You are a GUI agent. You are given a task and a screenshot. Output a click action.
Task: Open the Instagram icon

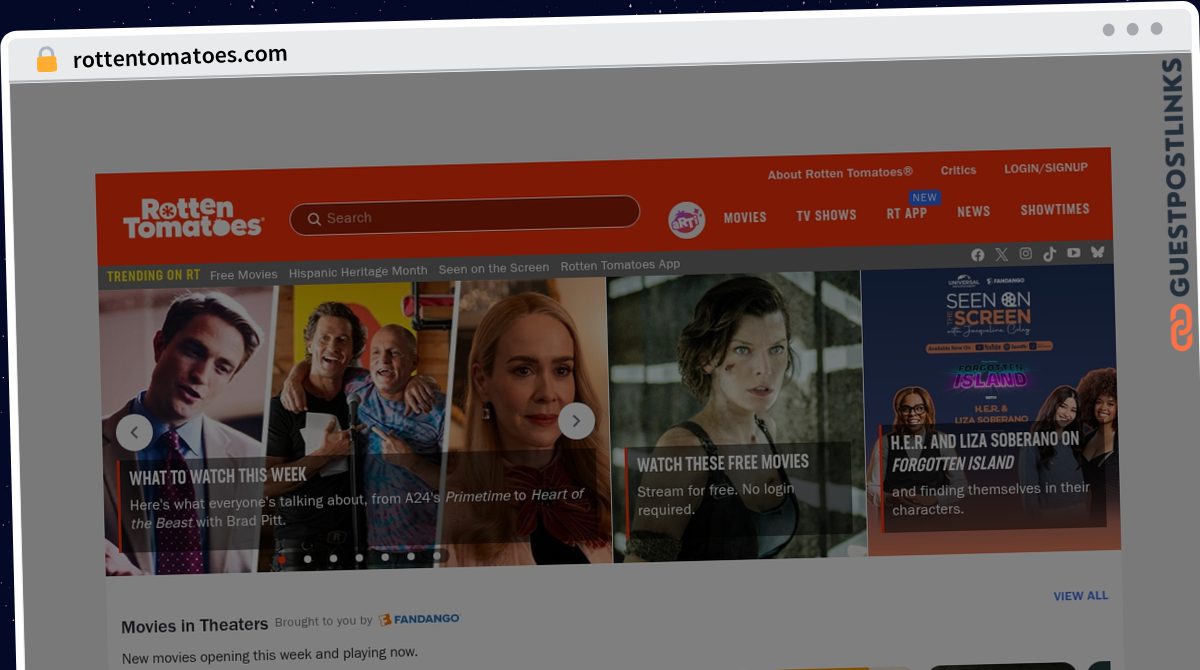pos(1025,254)
